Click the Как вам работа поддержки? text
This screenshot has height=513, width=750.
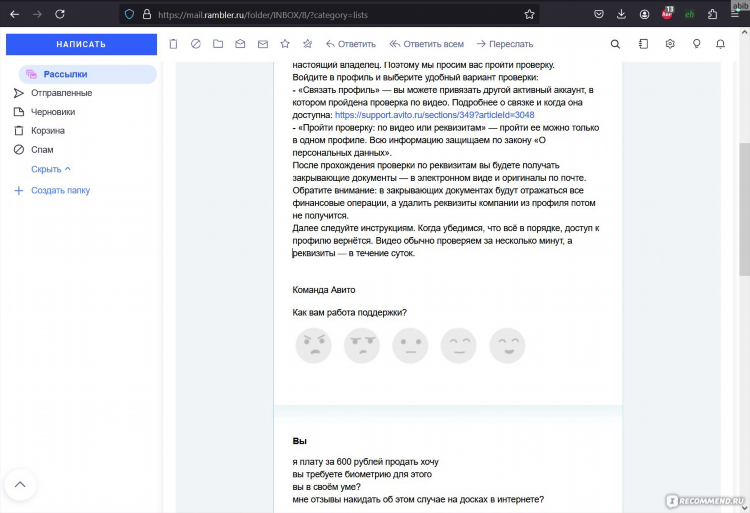(x=350, y=313)
